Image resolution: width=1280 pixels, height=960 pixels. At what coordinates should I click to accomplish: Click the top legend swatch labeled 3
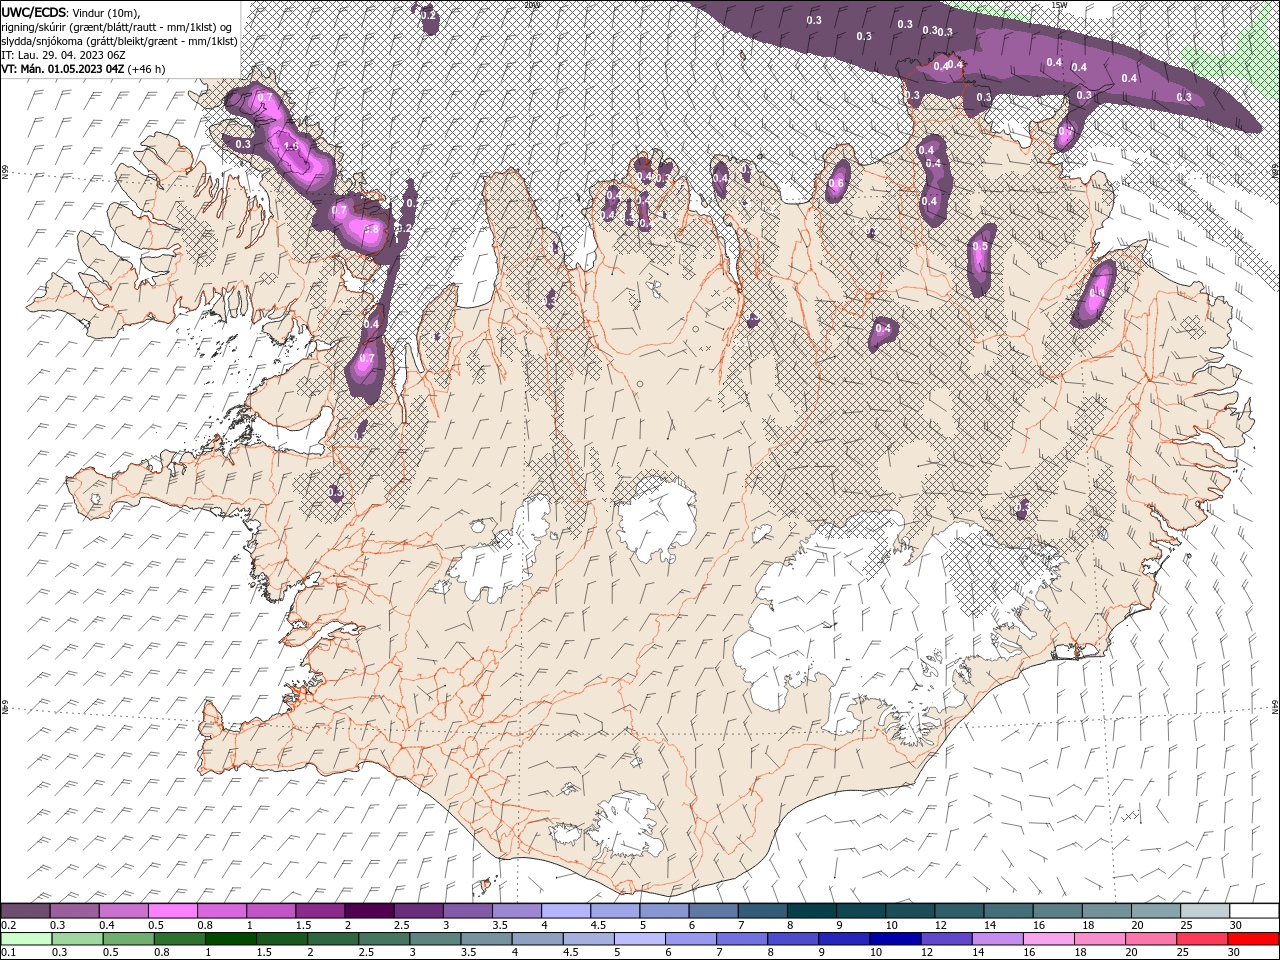(466, 911)
